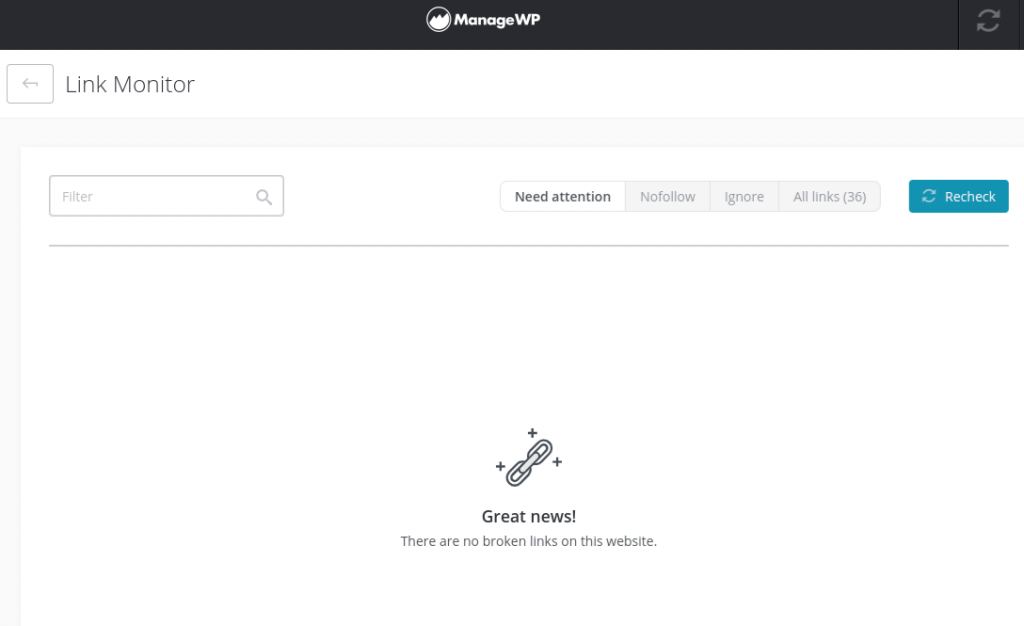Click the chain link illustration icon
Viewport: 1024px width, 626px height.
pos(529,462)
